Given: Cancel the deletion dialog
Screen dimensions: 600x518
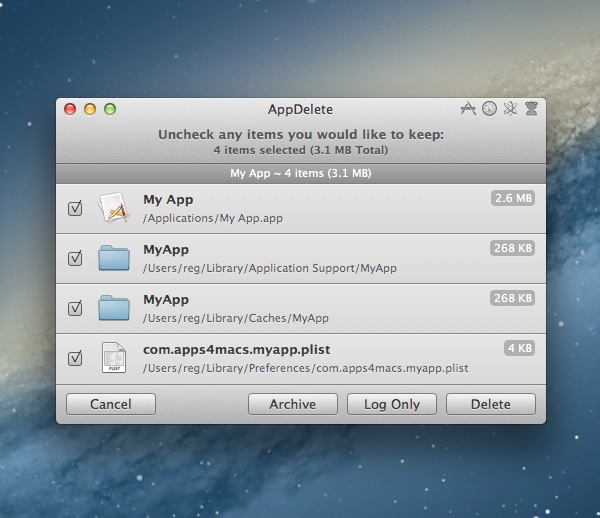Looking at the screenshot, I should coord(111,404).
